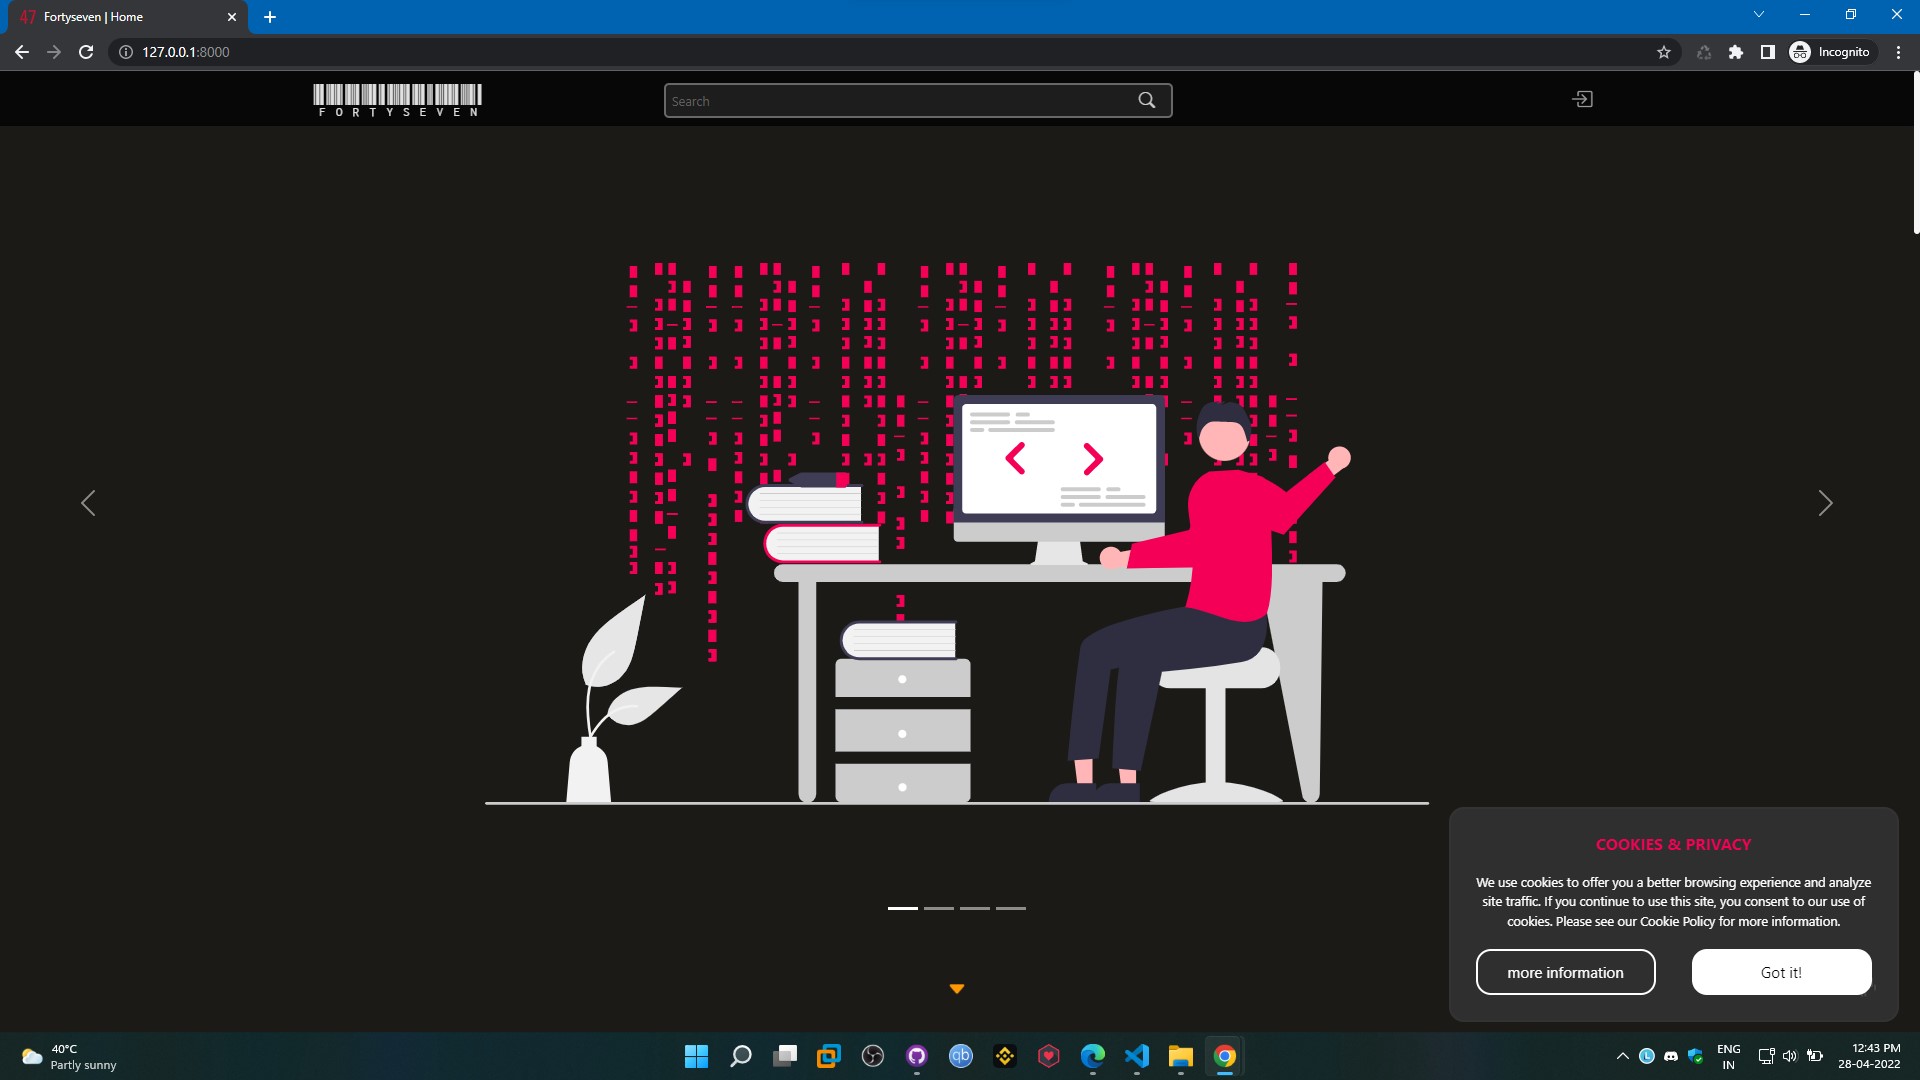
Task: Click the search magnifier icon in site header
Action: pos(1146,100)
